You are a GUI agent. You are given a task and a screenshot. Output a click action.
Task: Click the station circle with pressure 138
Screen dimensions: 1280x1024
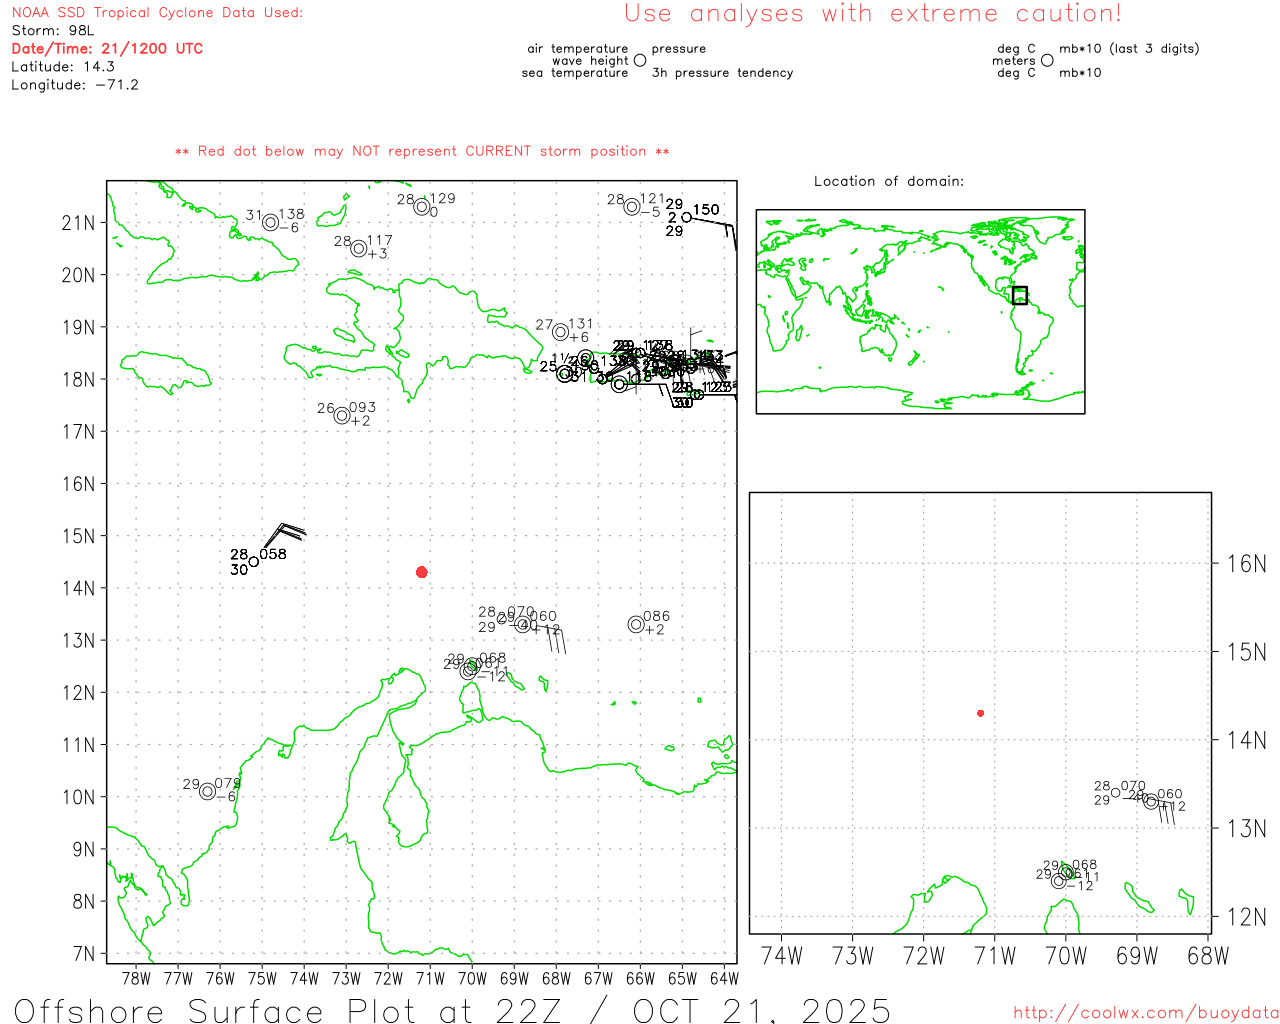click(x=271, y=222)
